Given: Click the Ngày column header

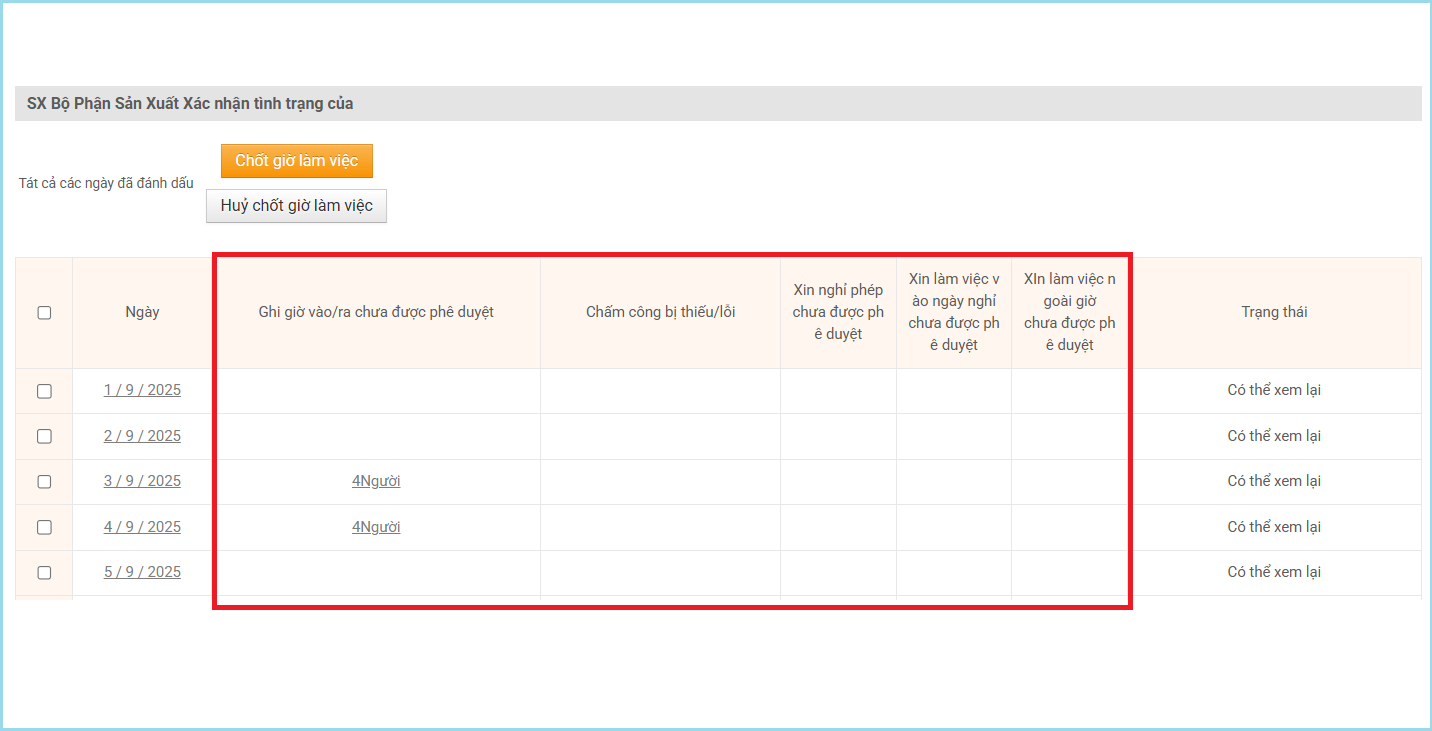Looking at the screenshot, I should click(142, 312).
